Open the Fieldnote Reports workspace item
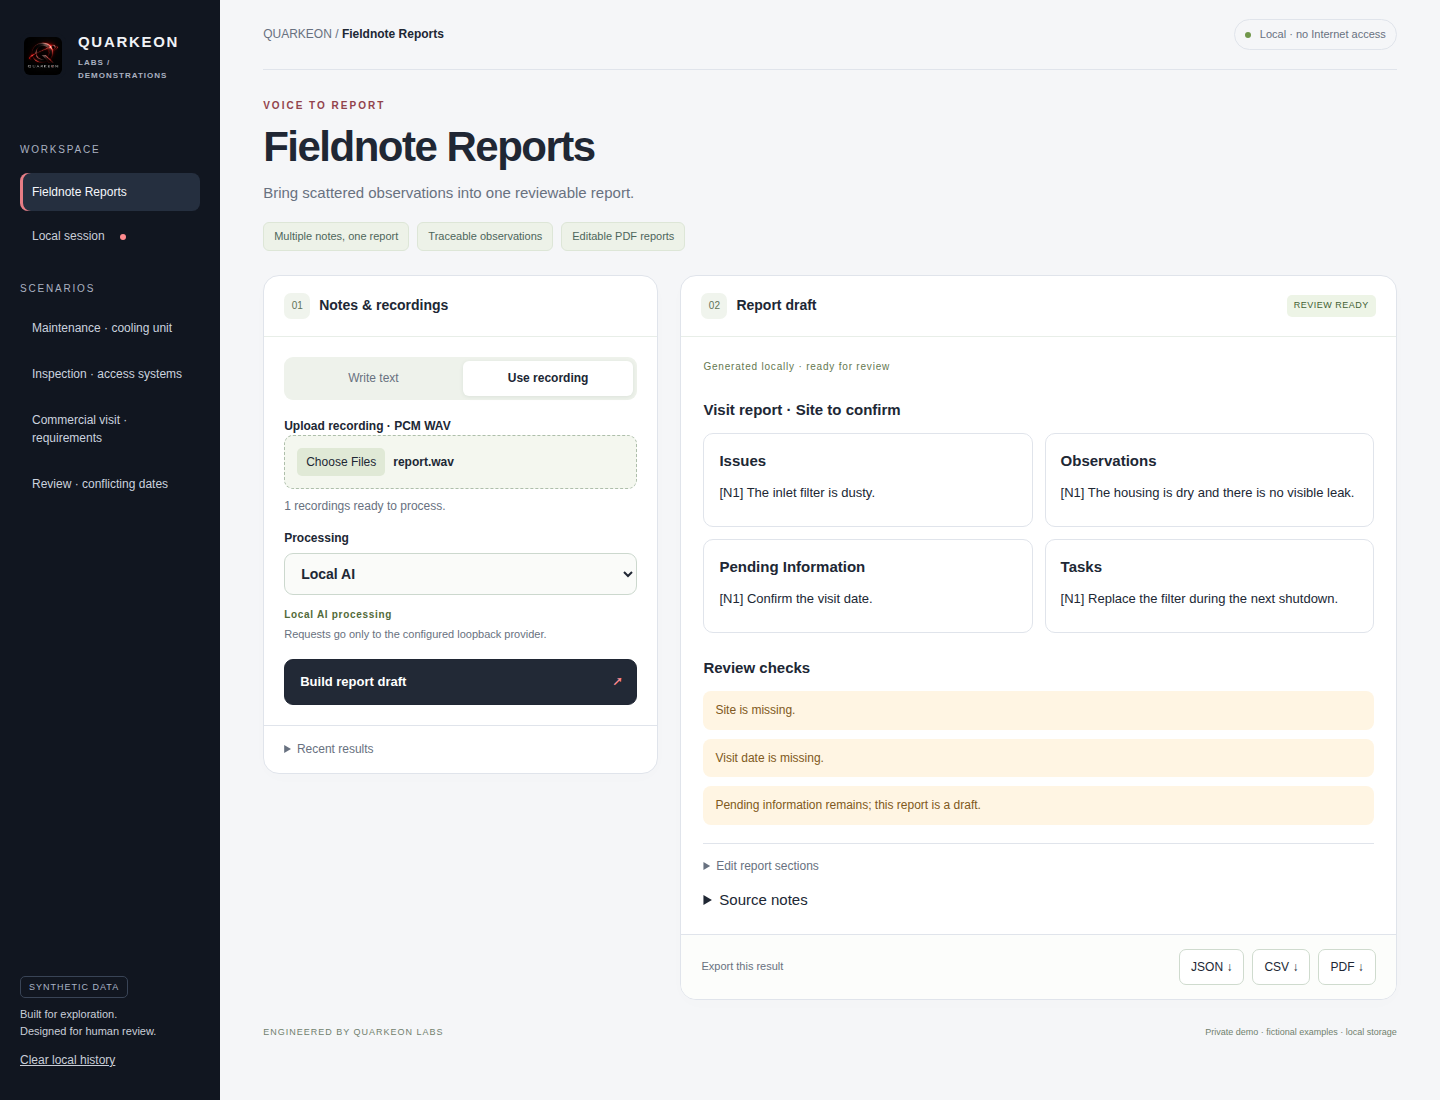Viewport: 1440px width, 1100px height. pyautogui.click(x=110, y=192)
